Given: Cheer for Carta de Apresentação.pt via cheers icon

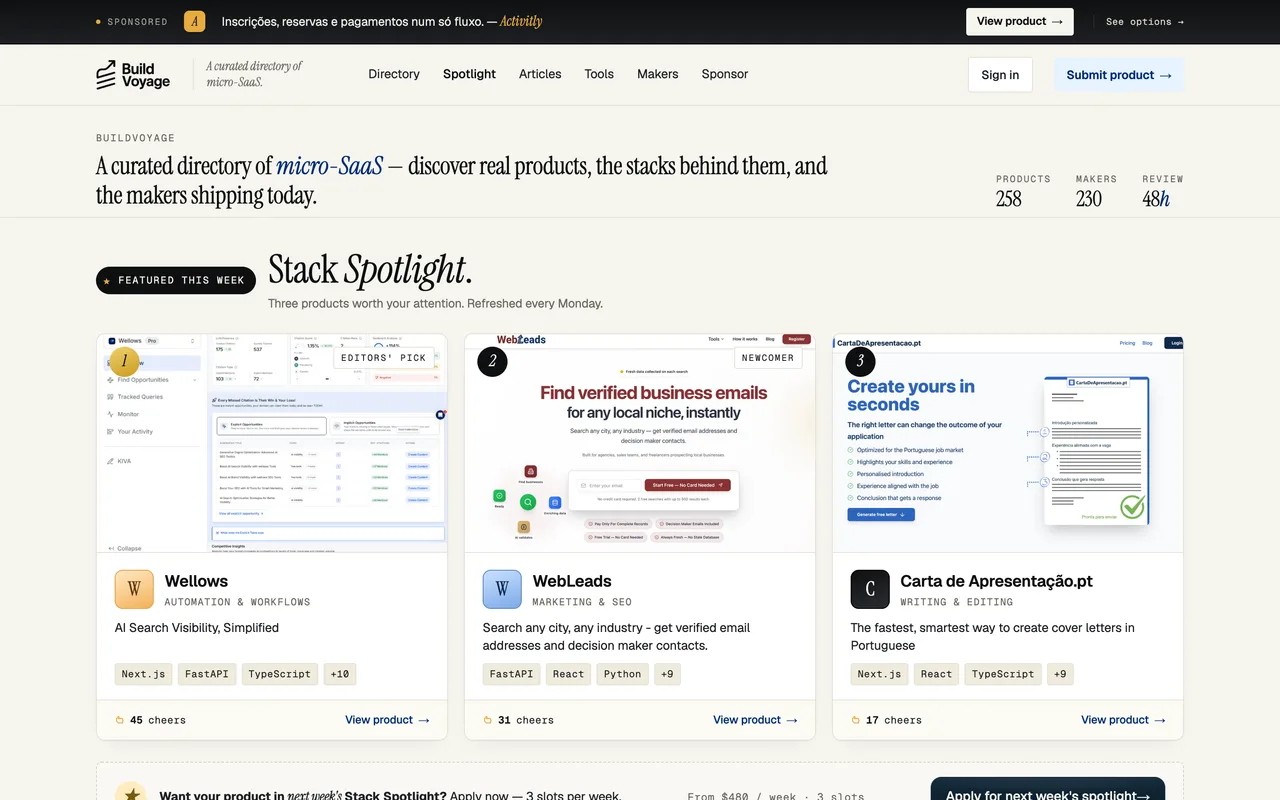Looking at the screenshot, I should (x=856, y=720).
